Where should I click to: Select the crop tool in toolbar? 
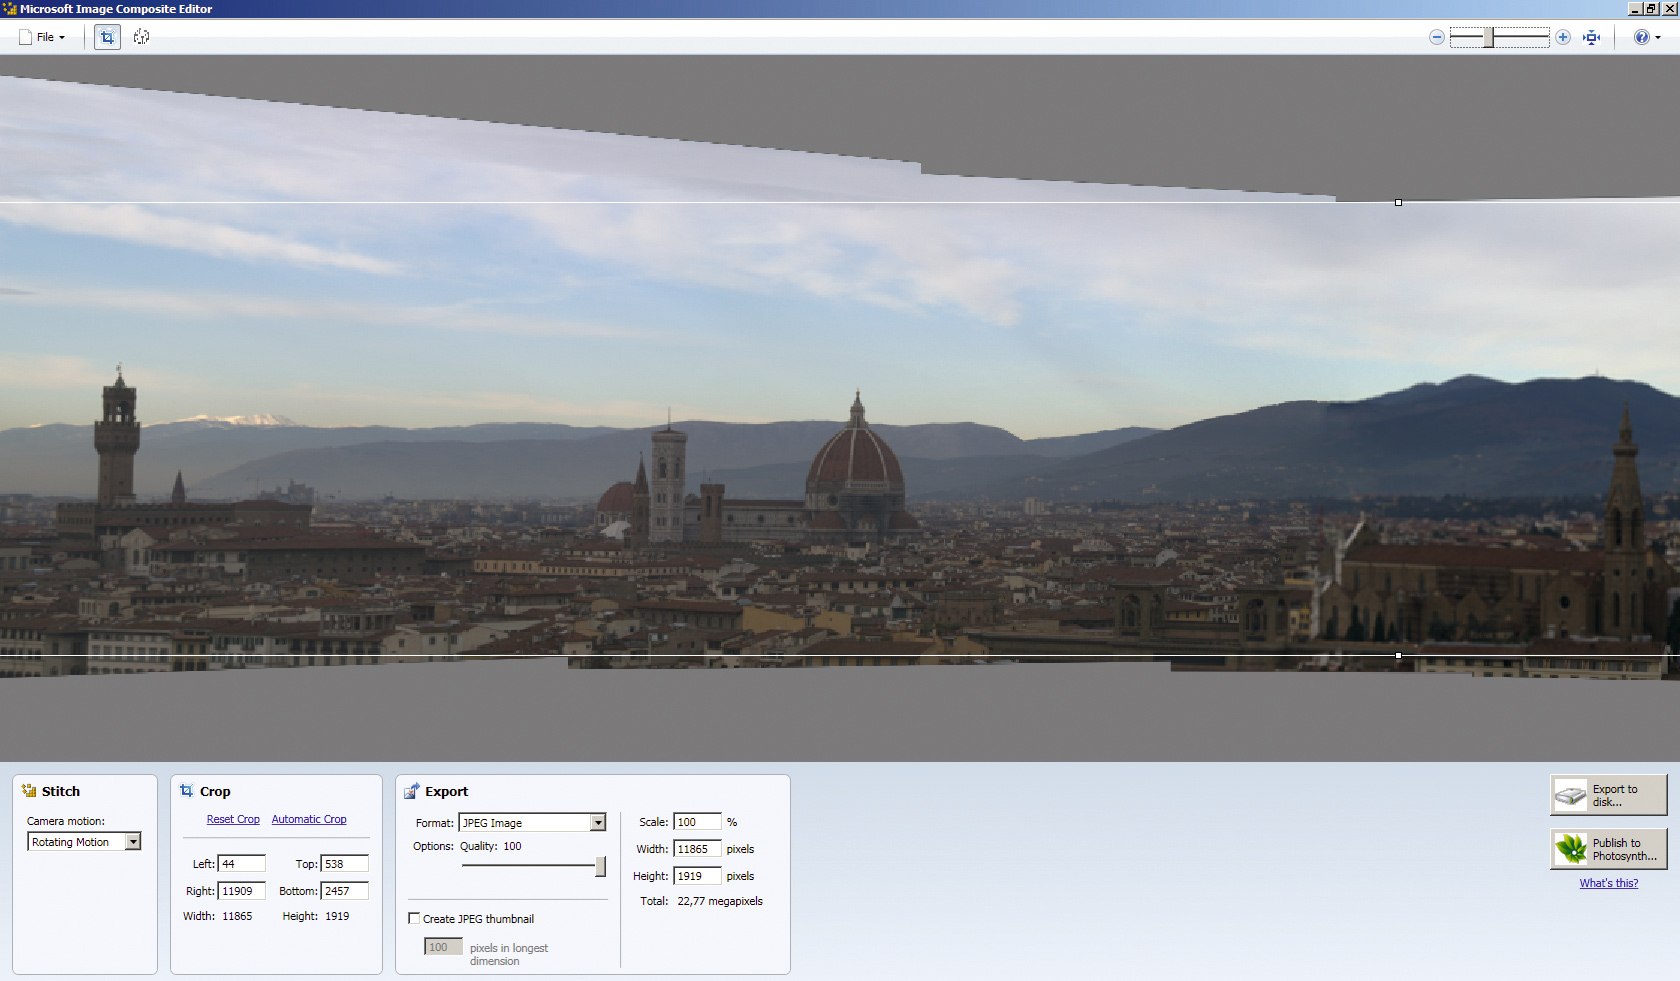[x=107, y=37]
